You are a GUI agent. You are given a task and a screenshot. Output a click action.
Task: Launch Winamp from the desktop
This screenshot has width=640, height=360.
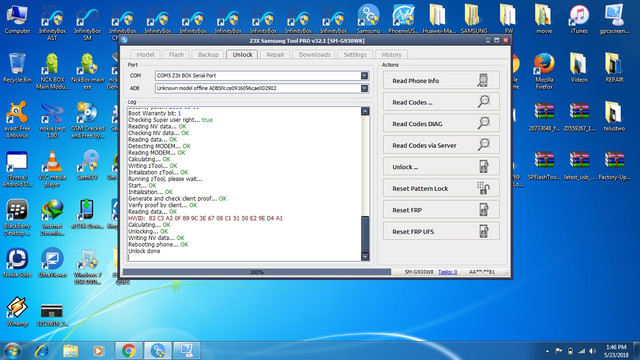17,312
